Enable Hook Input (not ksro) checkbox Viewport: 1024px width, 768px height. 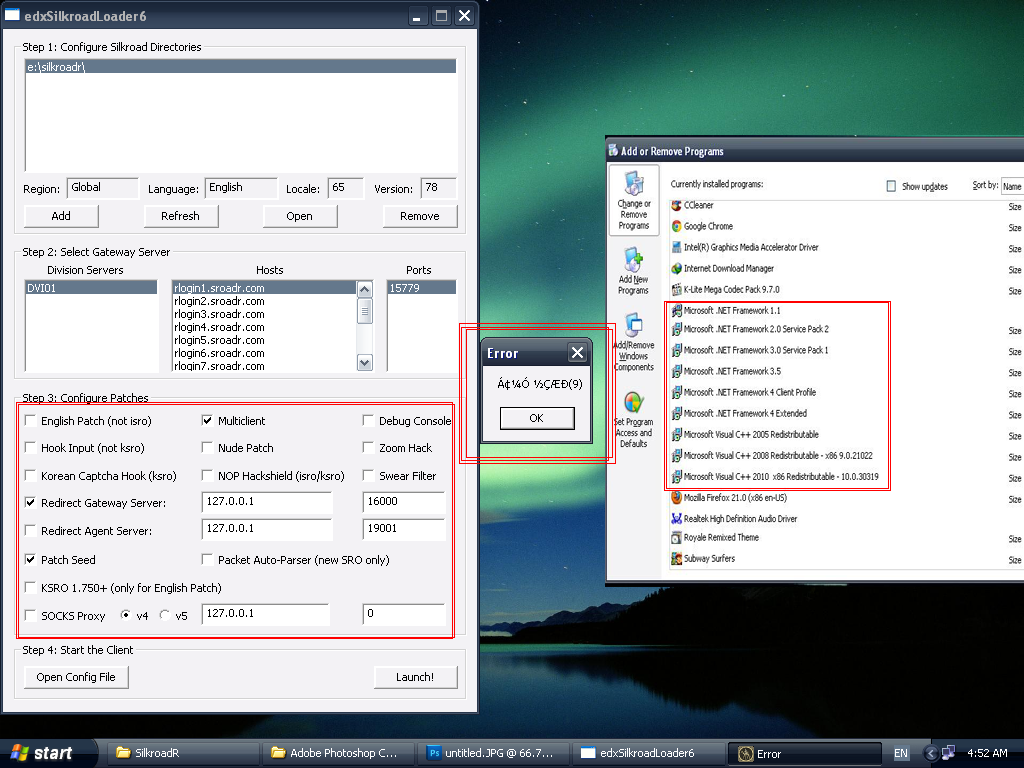[30, 447]
